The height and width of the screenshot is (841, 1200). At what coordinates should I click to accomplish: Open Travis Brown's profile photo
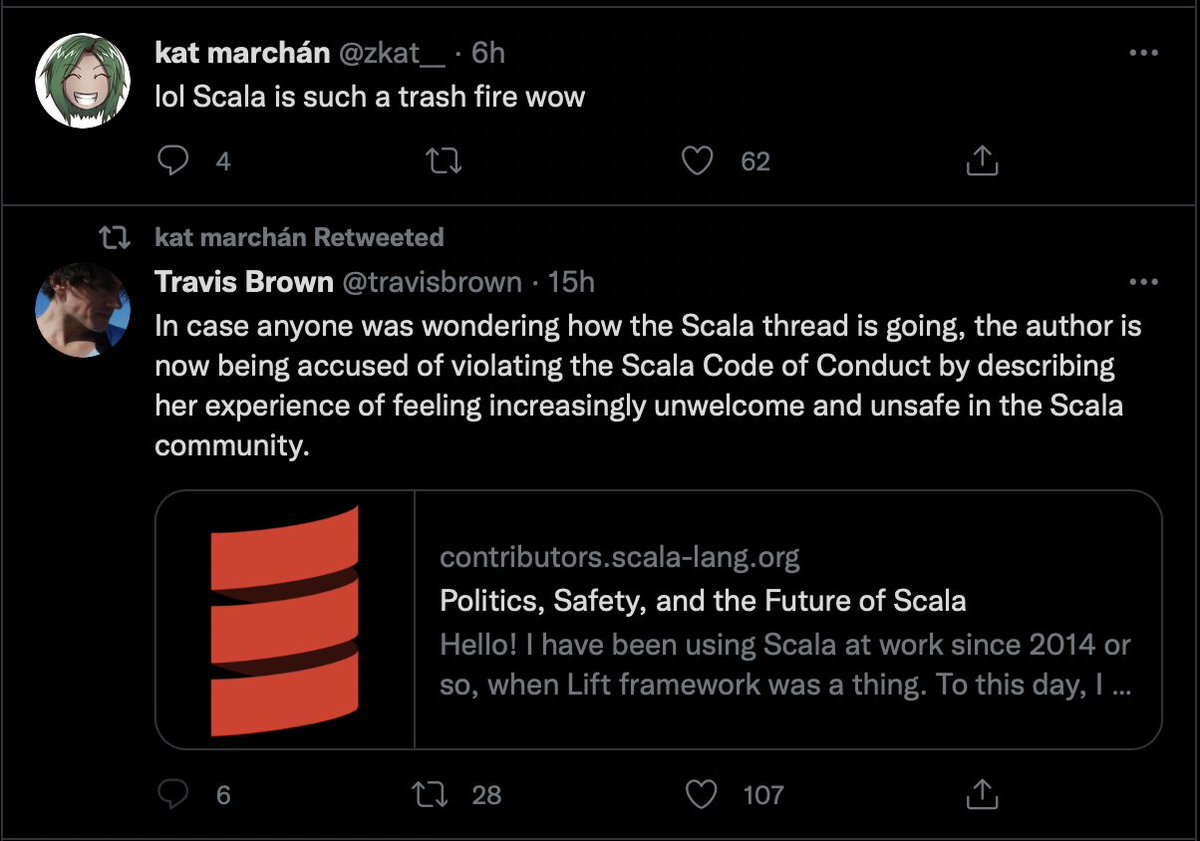point(84,310)
